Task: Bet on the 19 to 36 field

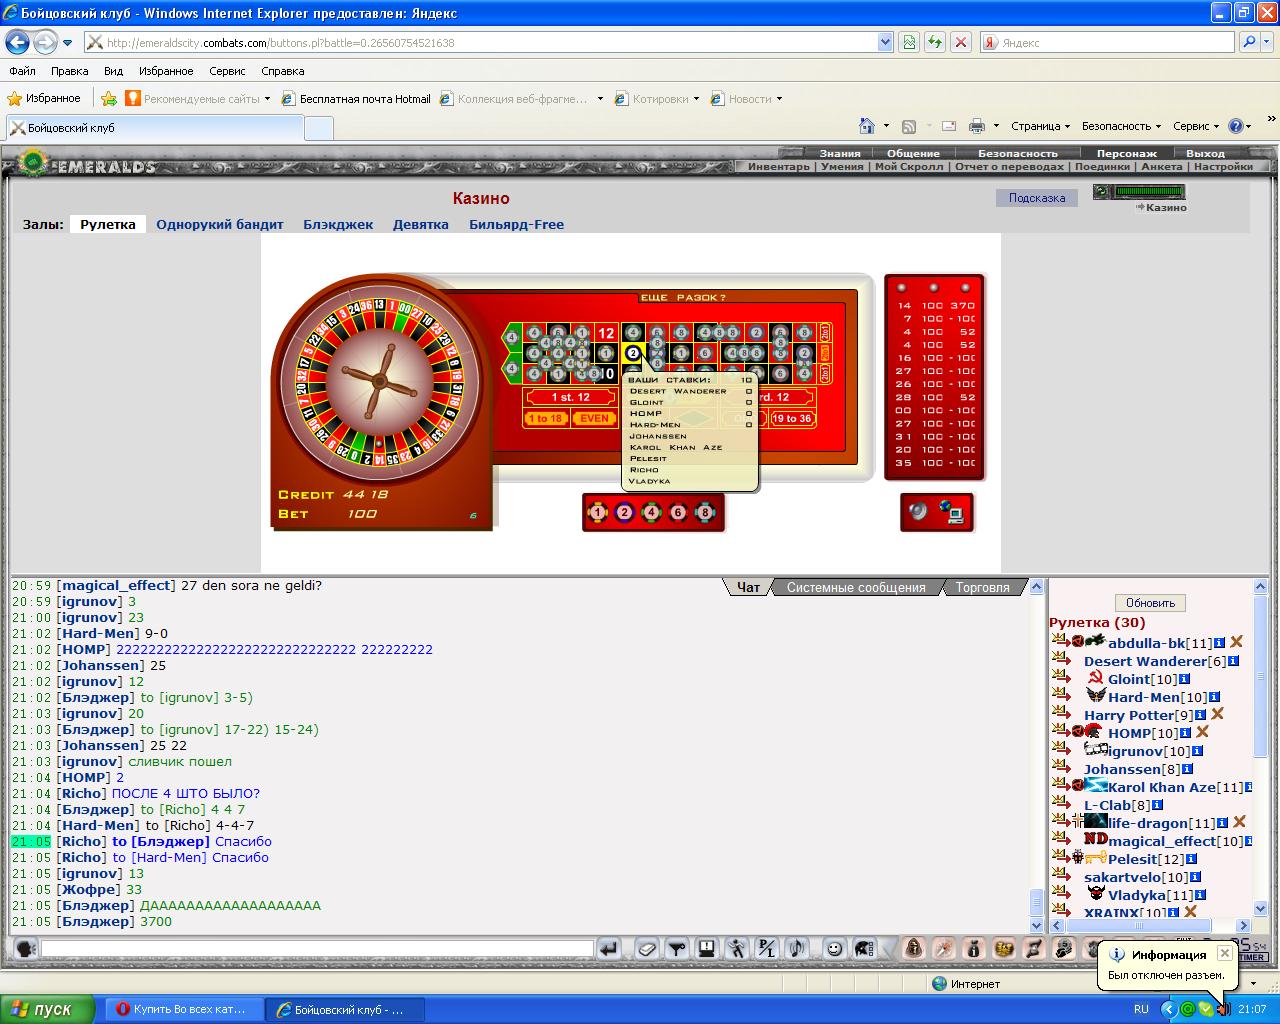Action: [x=792, y=418]
